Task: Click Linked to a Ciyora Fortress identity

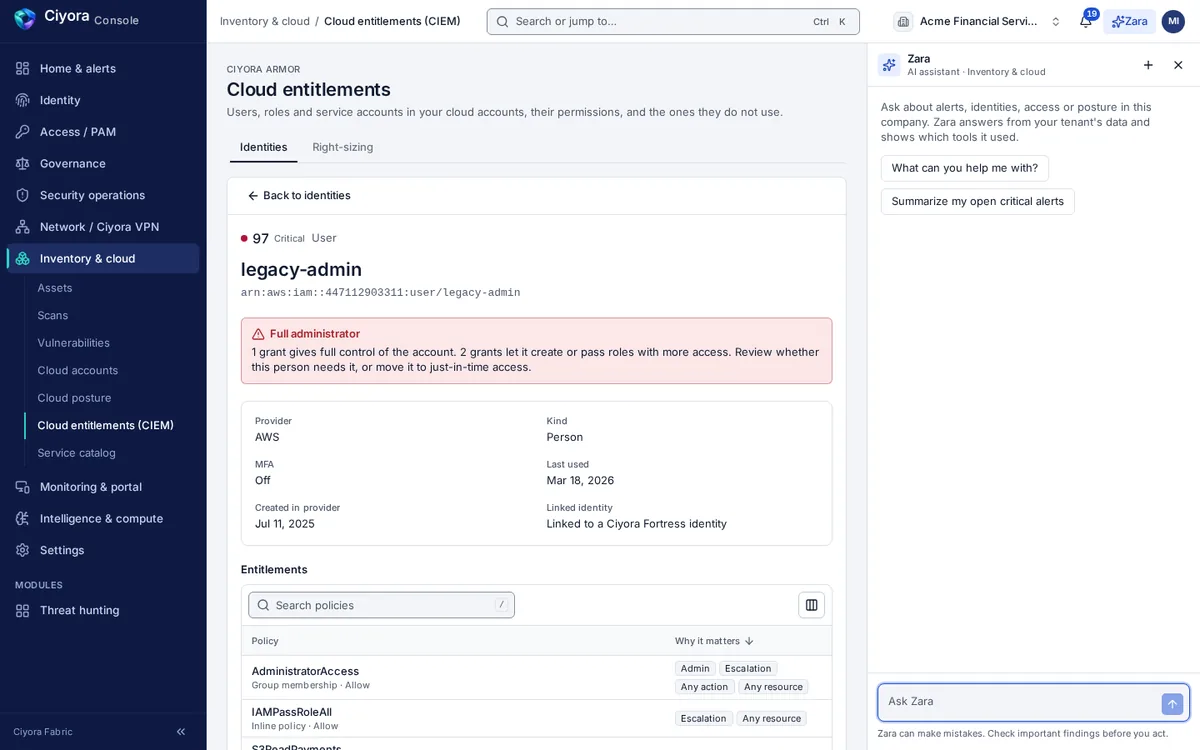Action: pyautogui.click(x=636, y=524)
